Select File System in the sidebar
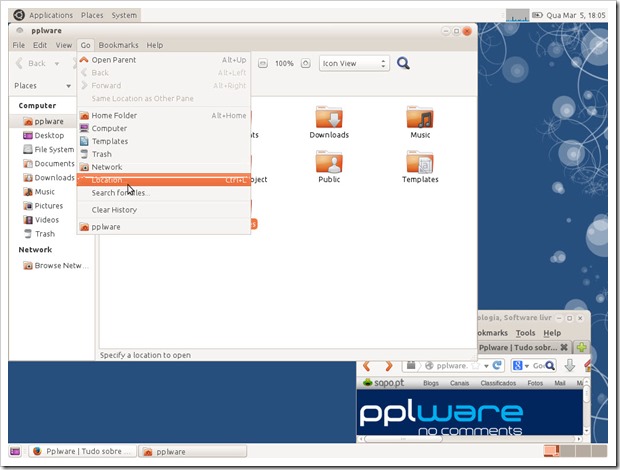The height and width of the screenshot is (470, 620). click(x=49, y=149)
